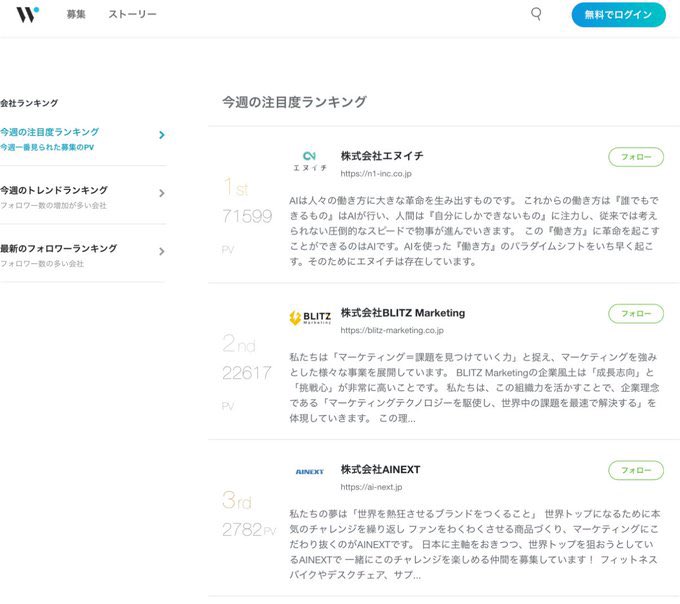Image resolution: width=680 pixels, height=604 pixels.
Task: Click the 22617 PV count
Action: pos(247,372)
